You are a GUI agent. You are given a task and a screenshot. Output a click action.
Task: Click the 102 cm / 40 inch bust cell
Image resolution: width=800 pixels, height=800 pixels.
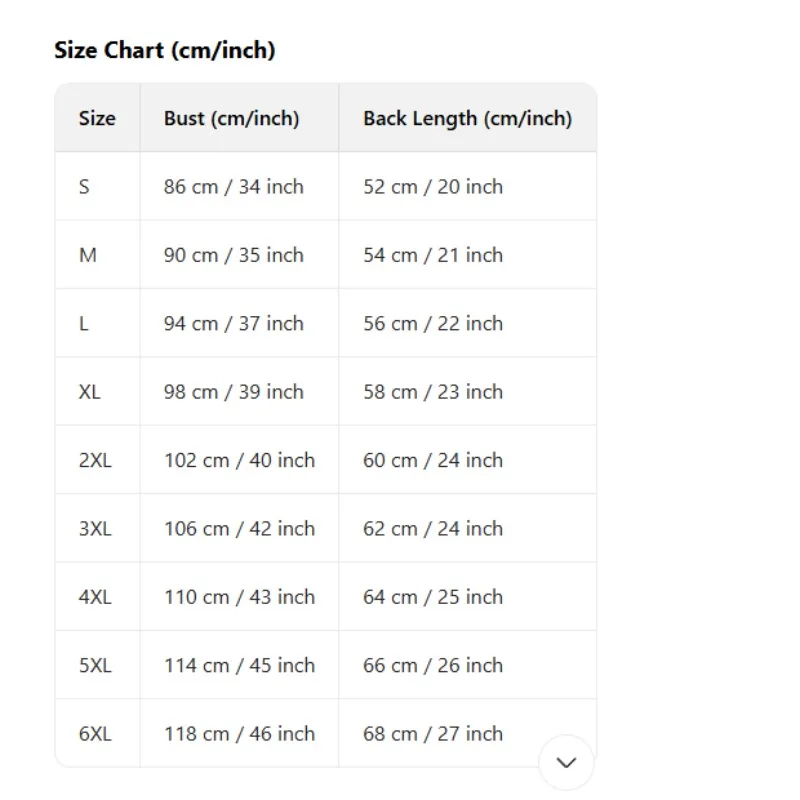(239, 460)
